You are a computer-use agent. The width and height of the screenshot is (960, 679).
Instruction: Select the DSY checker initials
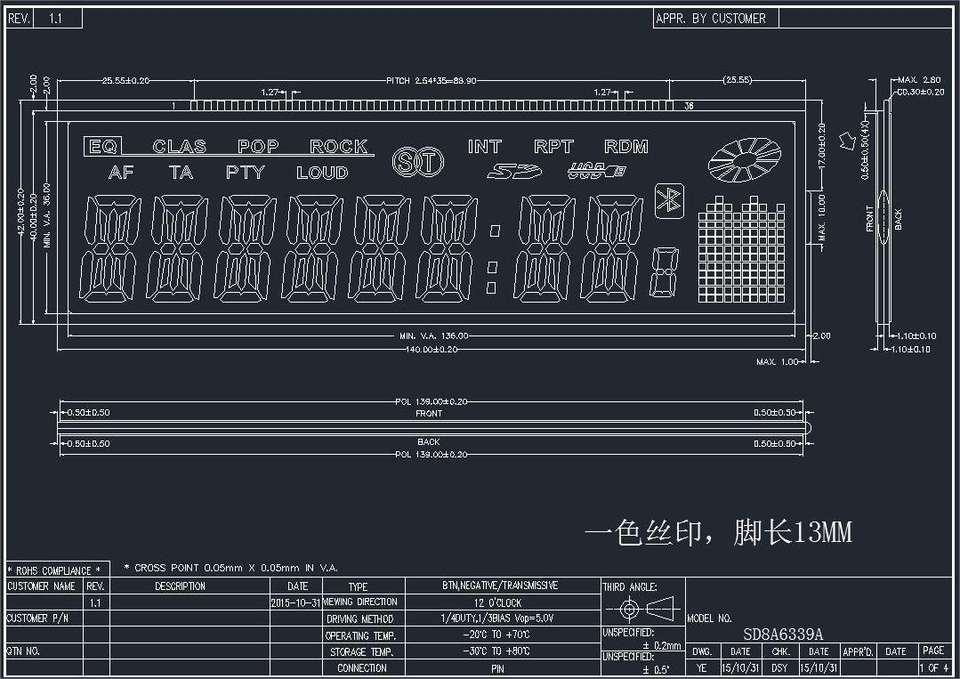(779, 668)
